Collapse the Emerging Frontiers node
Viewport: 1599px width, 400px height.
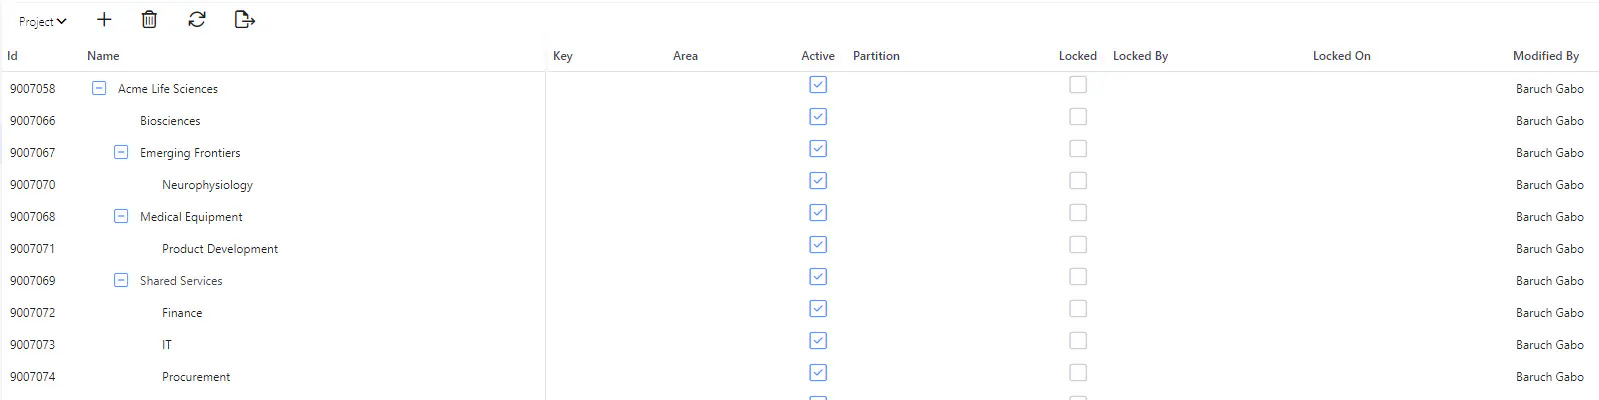click(121, 152)
